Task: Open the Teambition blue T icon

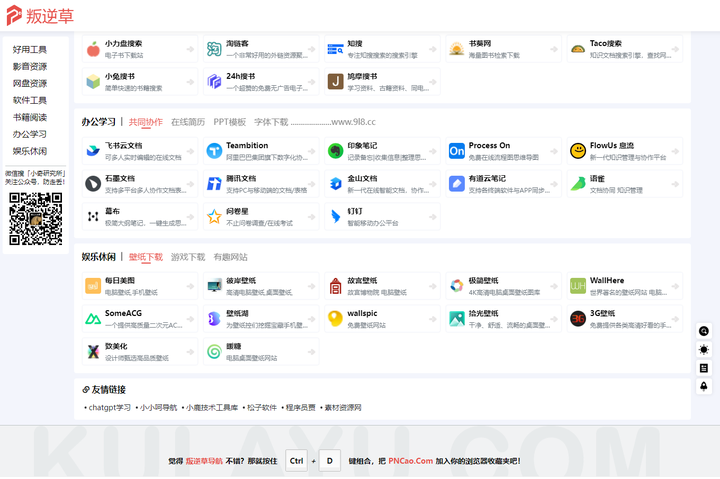Action: (214, 151)
